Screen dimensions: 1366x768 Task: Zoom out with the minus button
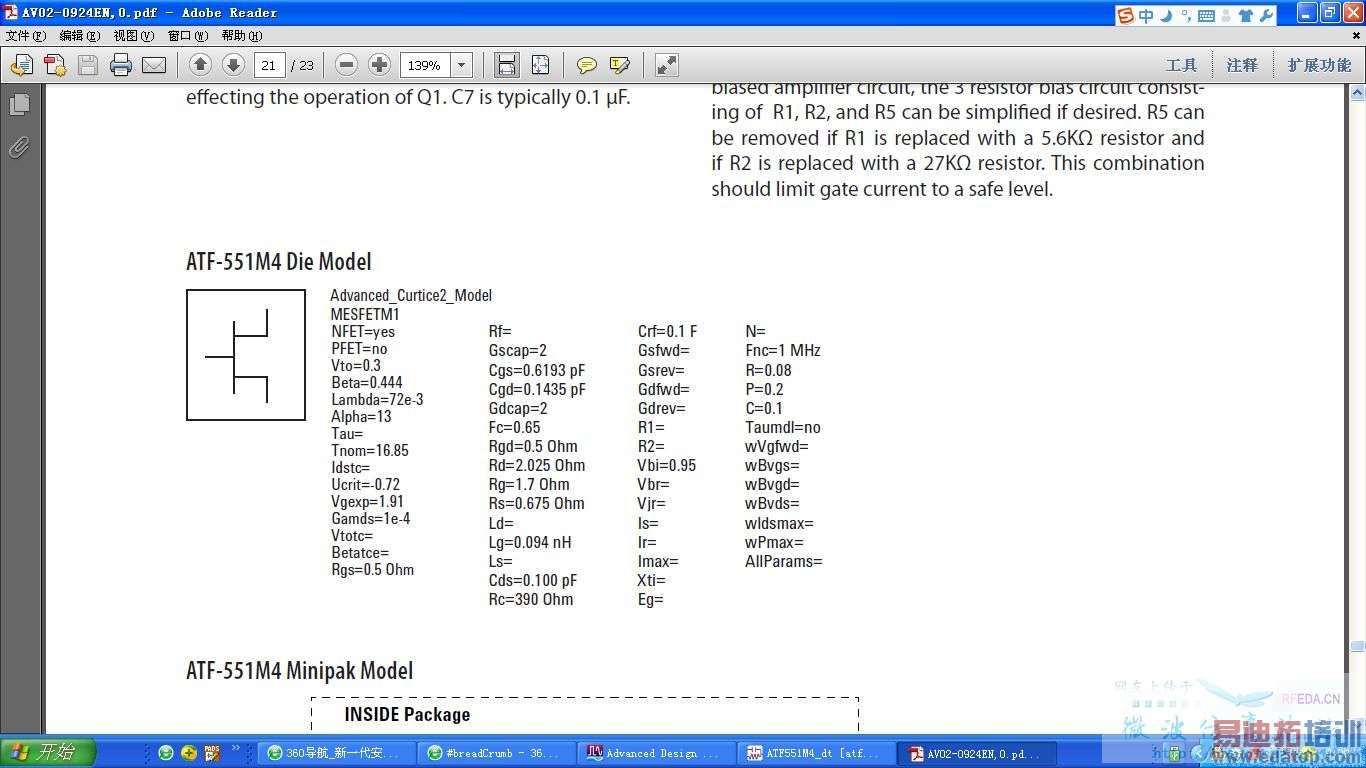click(x=346, y=65)
